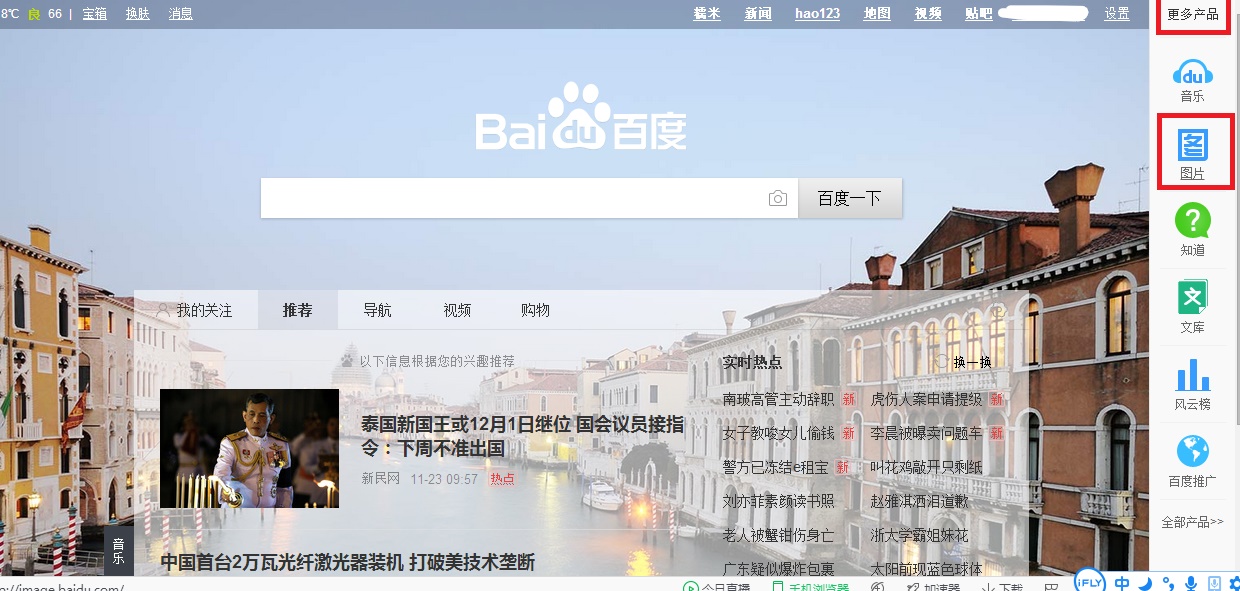Viewport: 1240px width, 591px height.
Task: Click the Baidu paw logo
Action: [x=581, y=118]
